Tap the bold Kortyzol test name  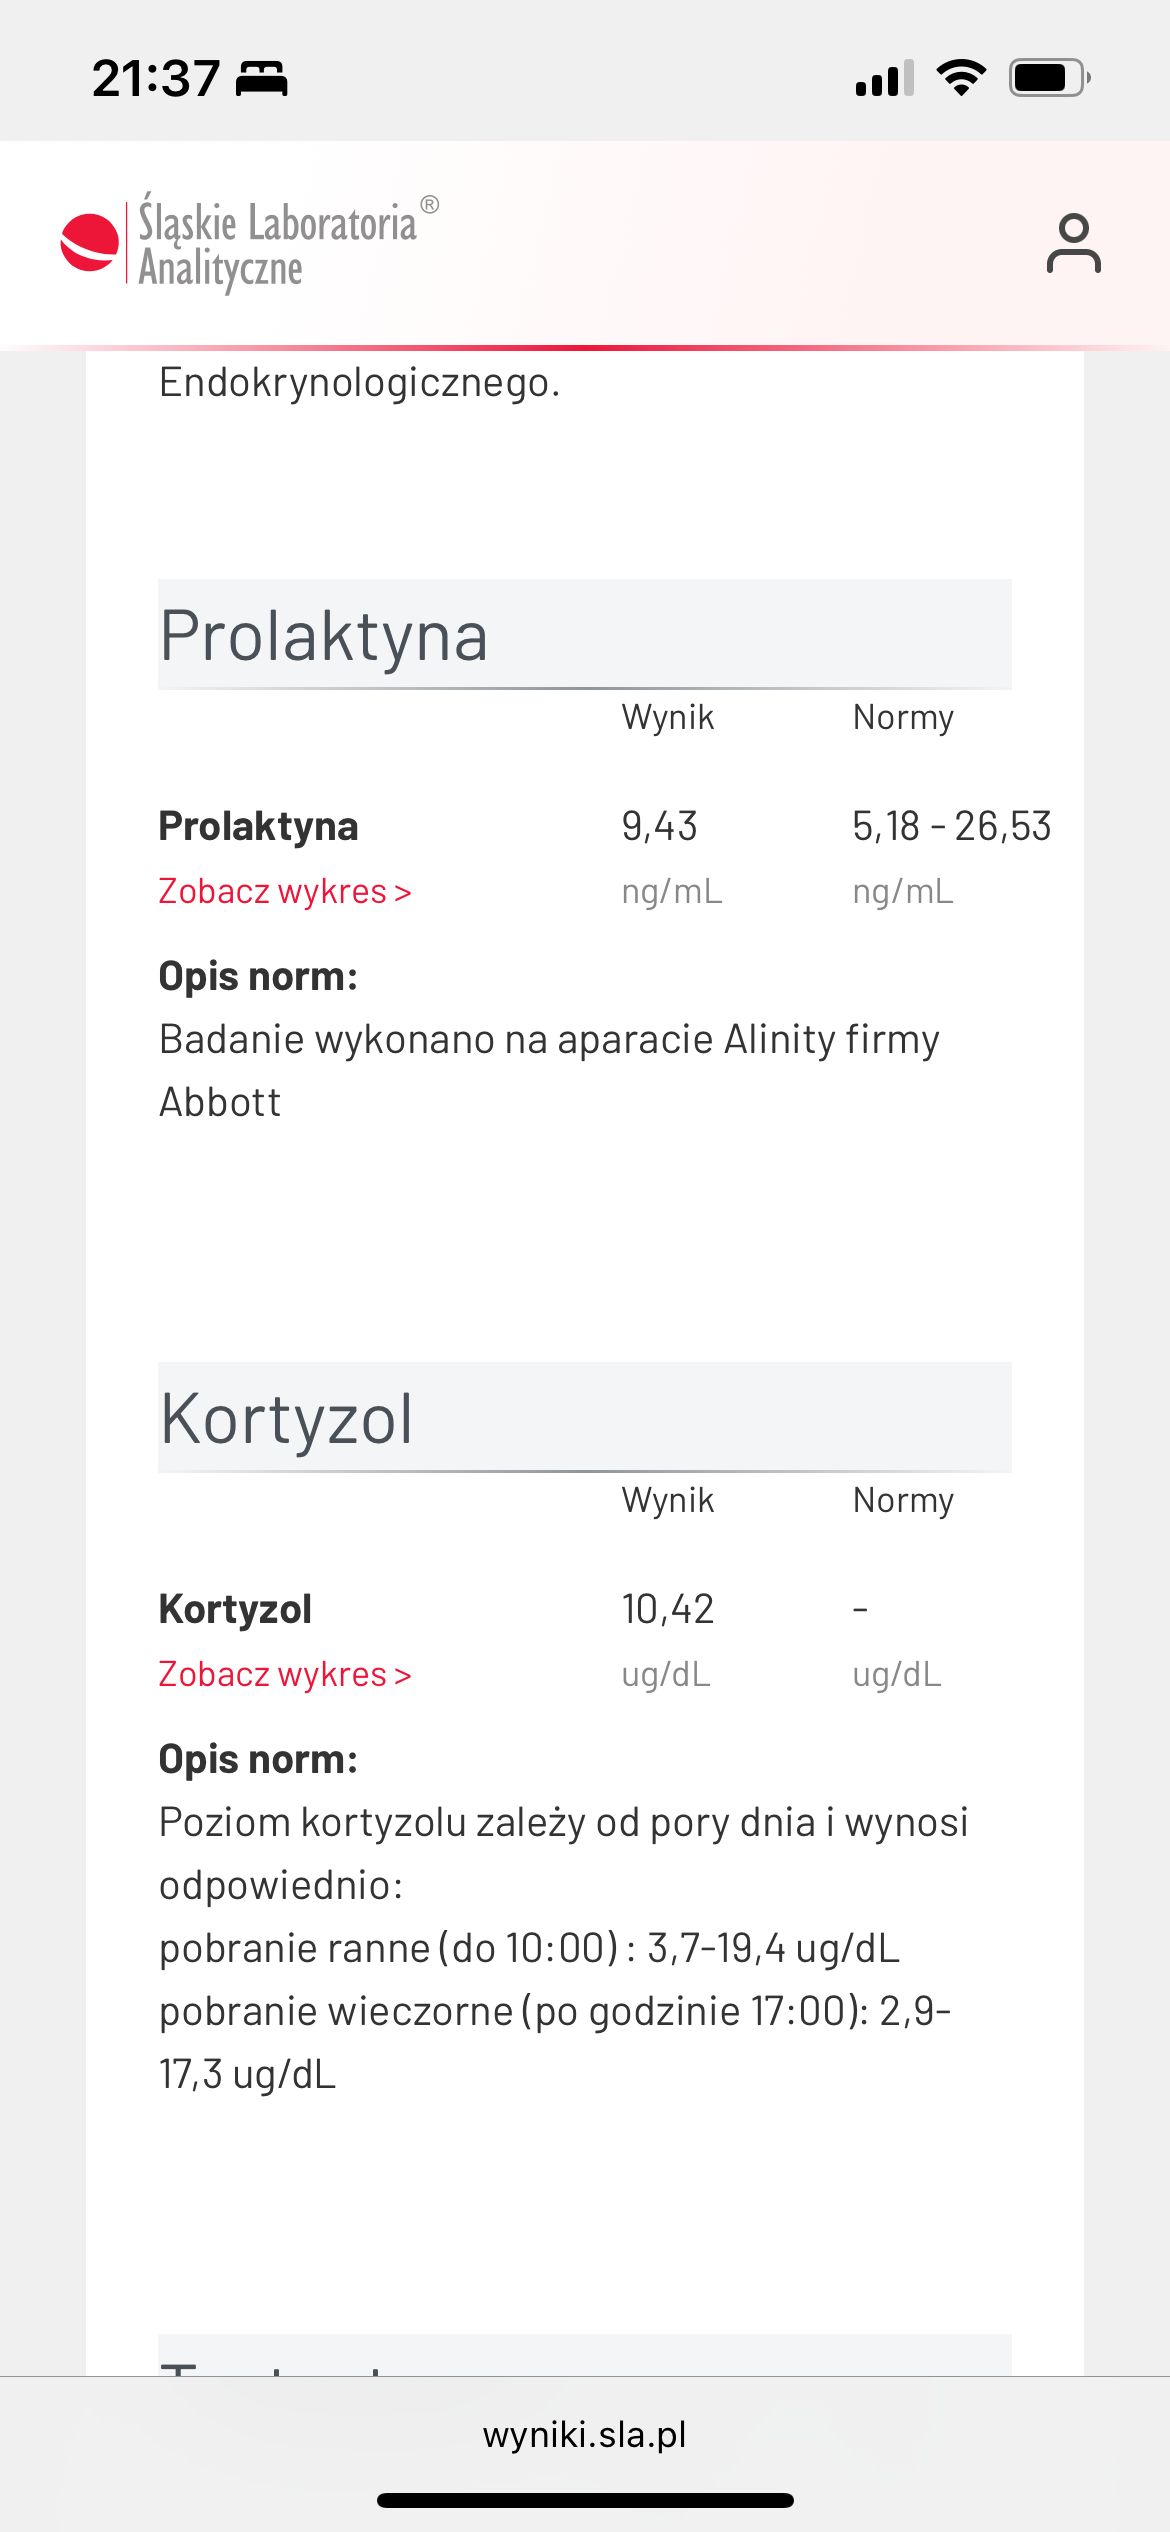coord(235,1609)
